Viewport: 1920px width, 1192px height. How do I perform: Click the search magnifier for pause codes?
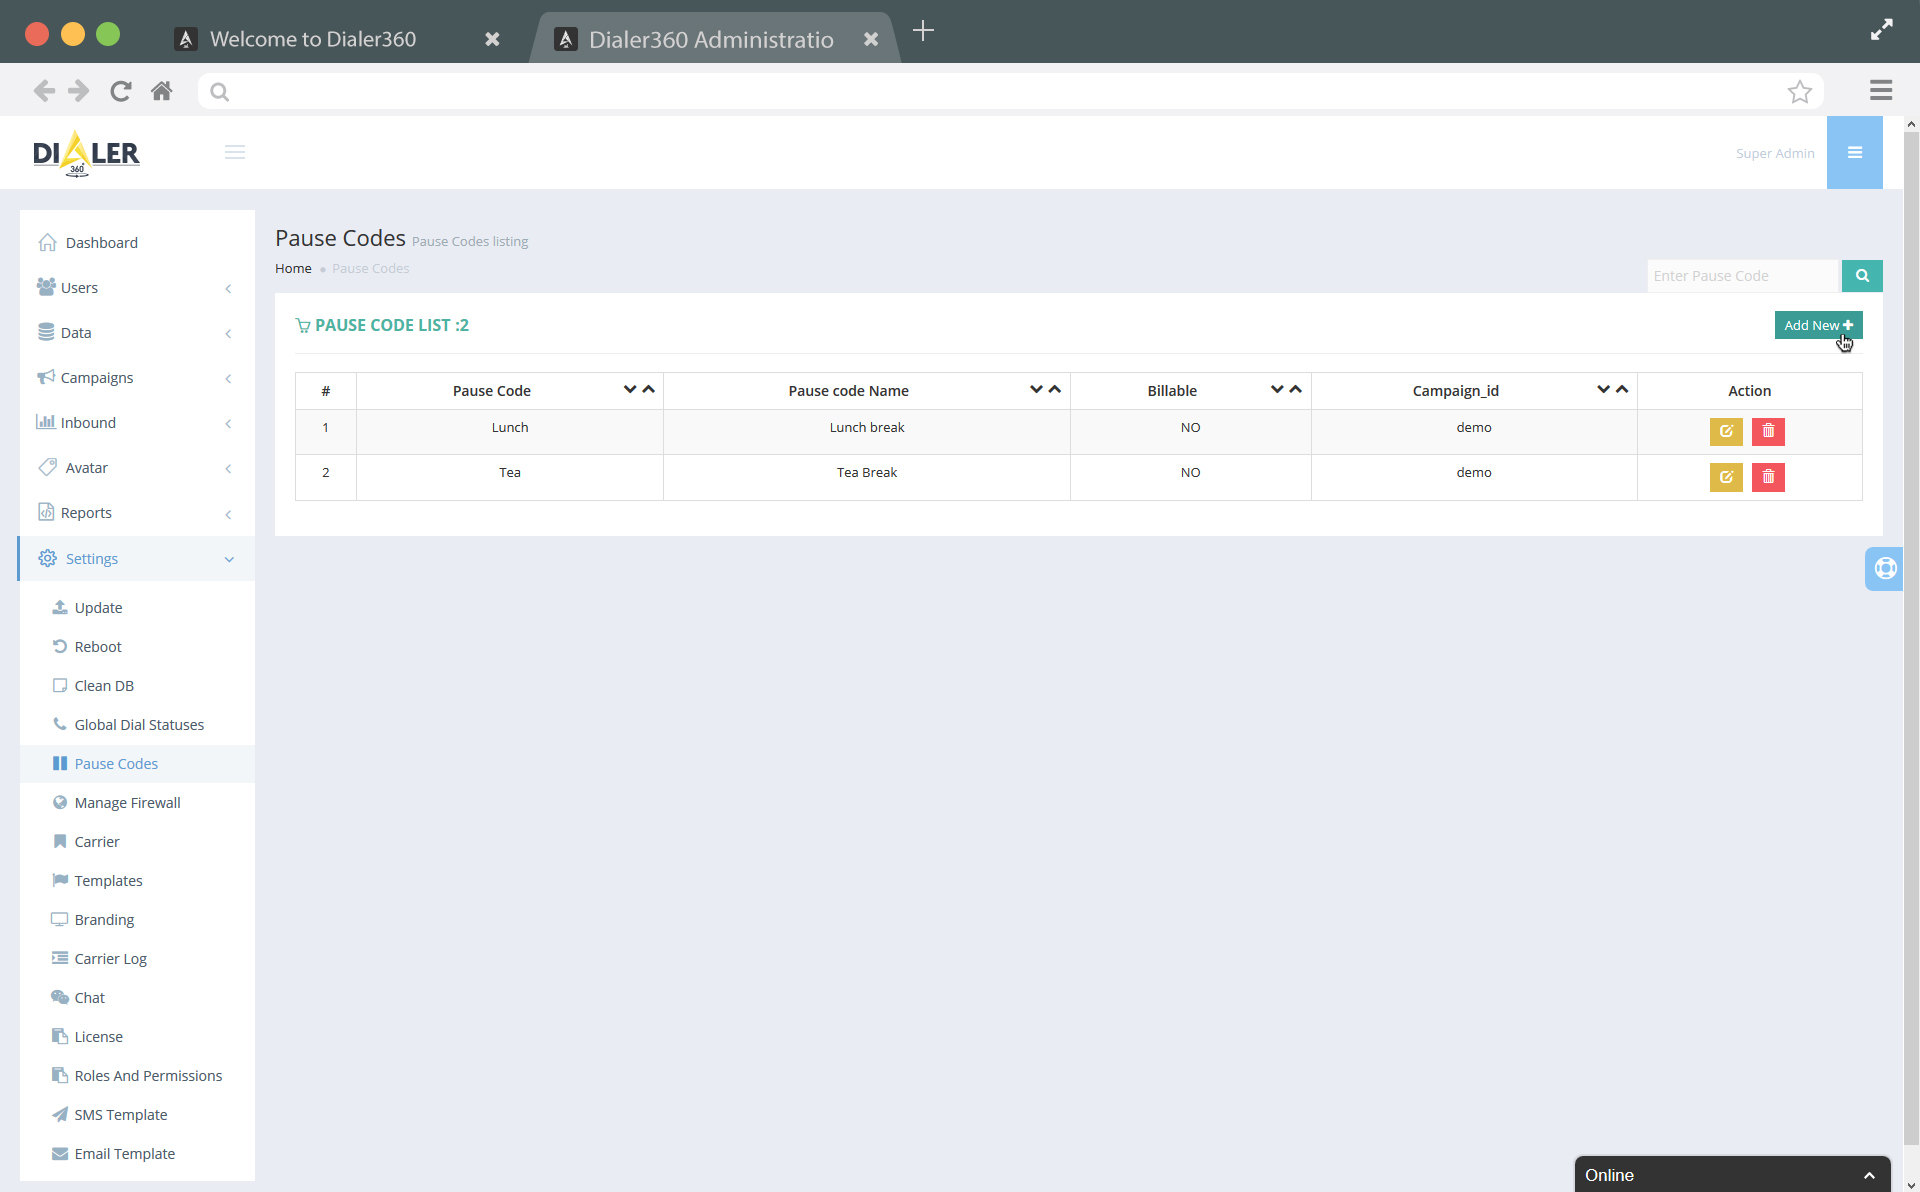(x=1861, y=275)
